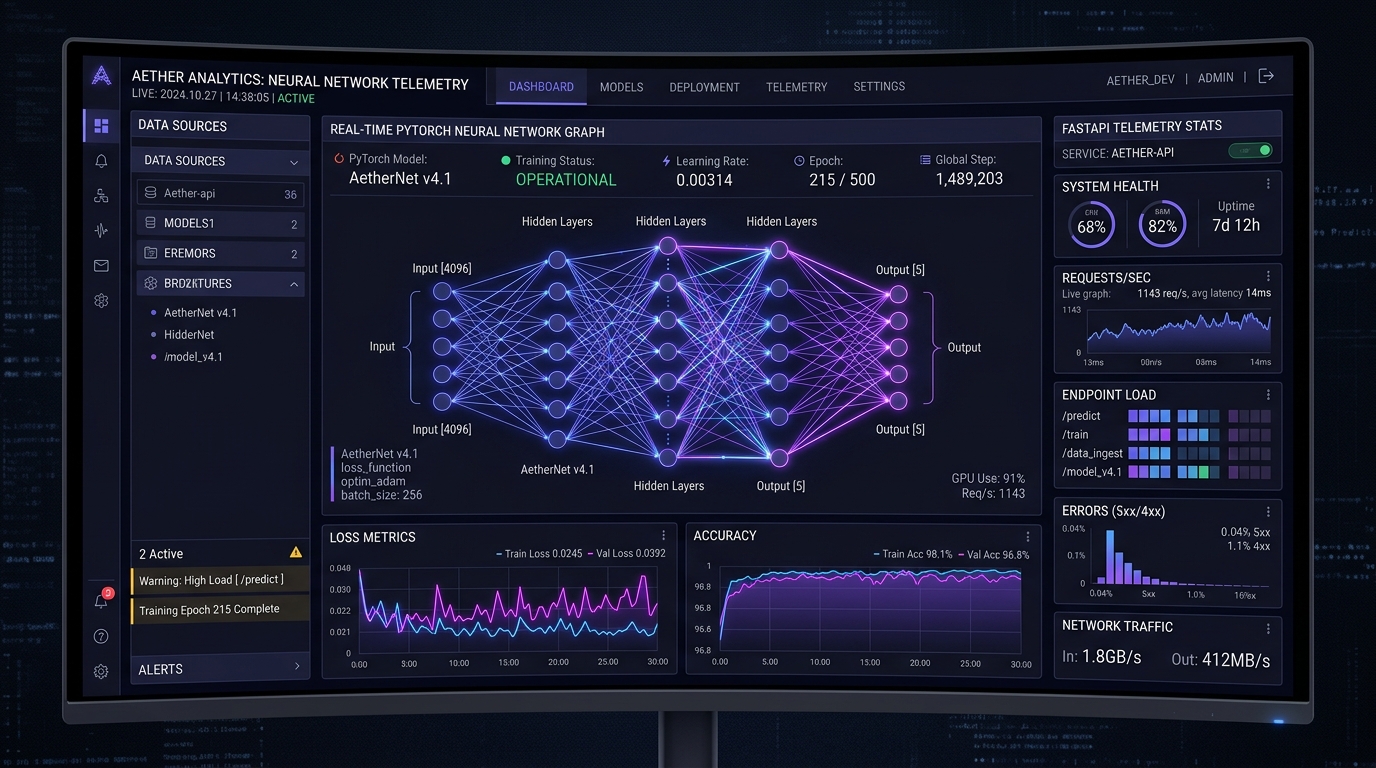Open the dashboard grid icon in sidebar
The image size is (1376, 768).
[x=101, y=125]
